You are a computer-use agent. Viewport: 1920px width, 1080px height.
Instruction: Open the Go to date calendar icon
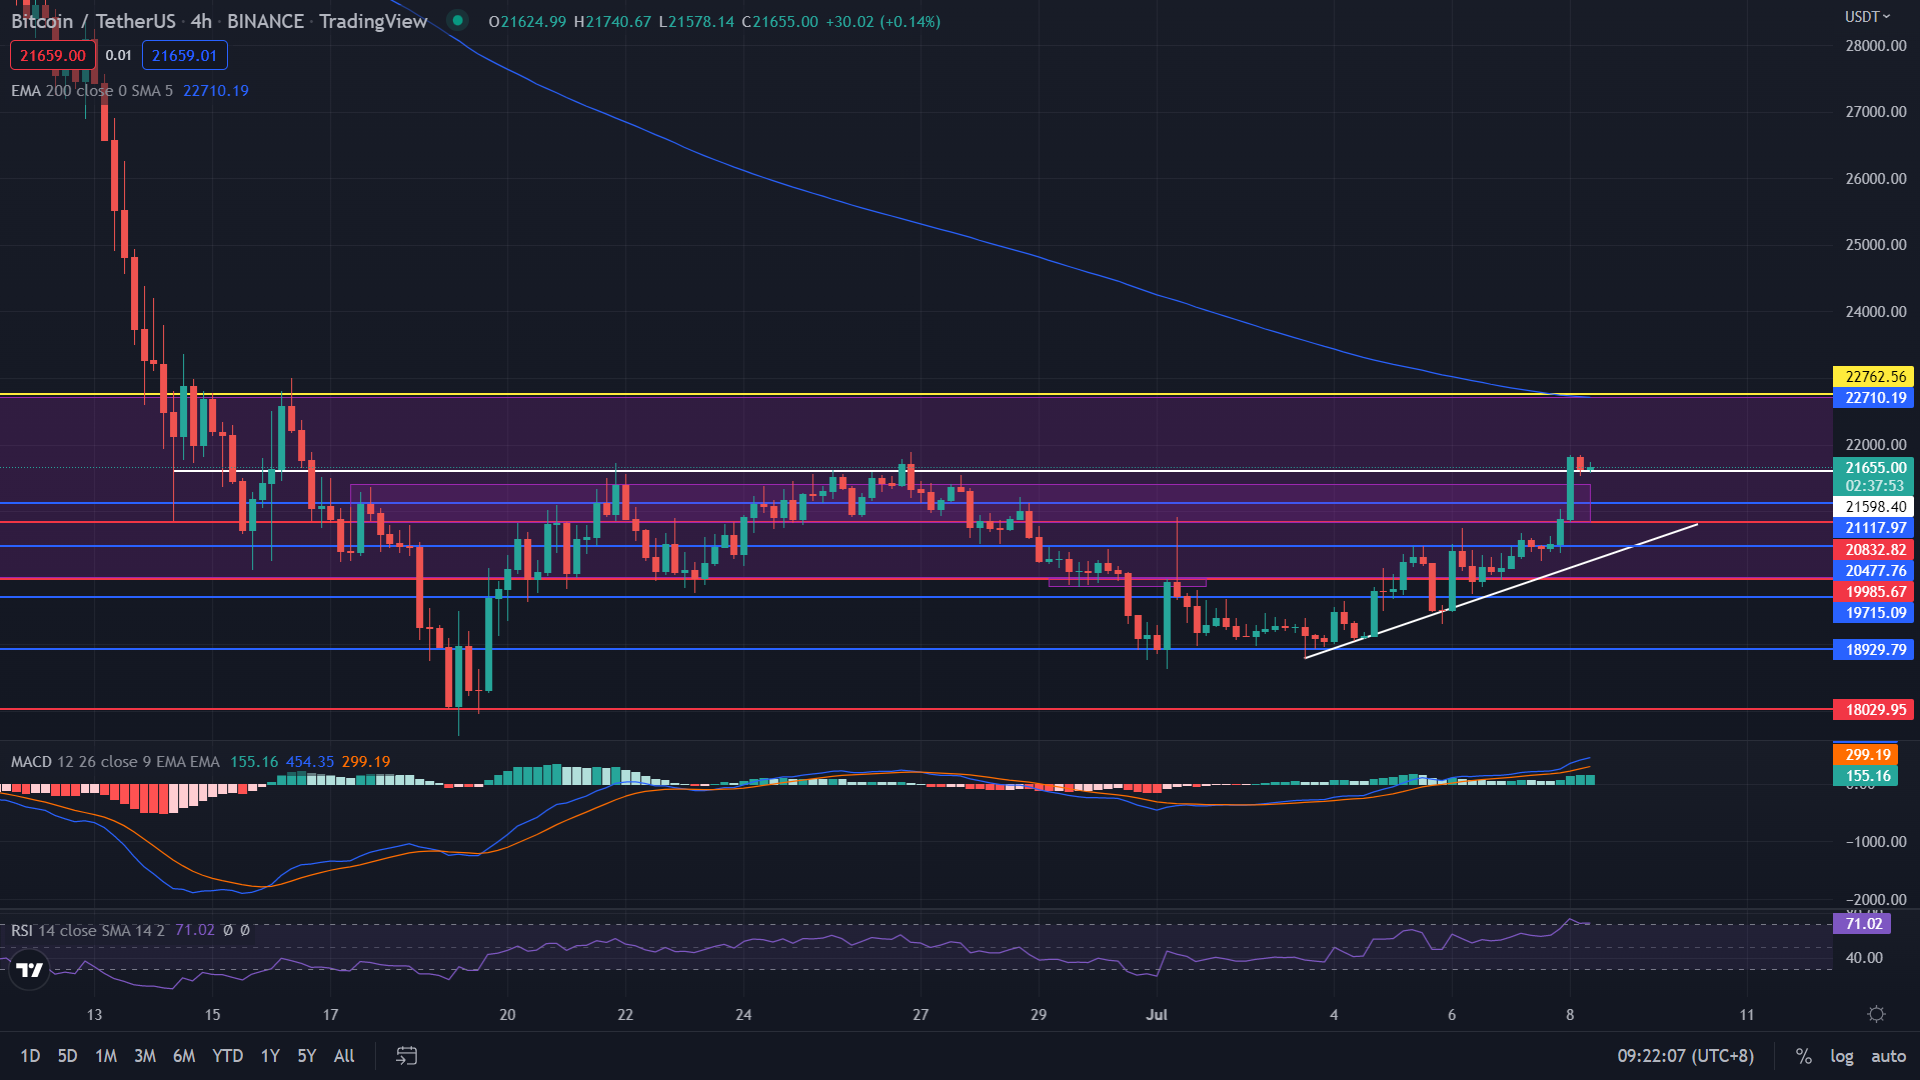pyautogui.click(x=406, y=1055)
